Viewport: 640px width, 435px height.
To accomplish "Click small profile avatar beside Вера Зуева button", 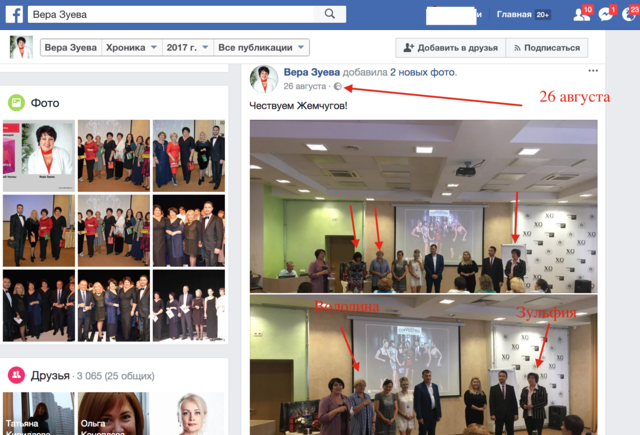I will pos(21,47).
